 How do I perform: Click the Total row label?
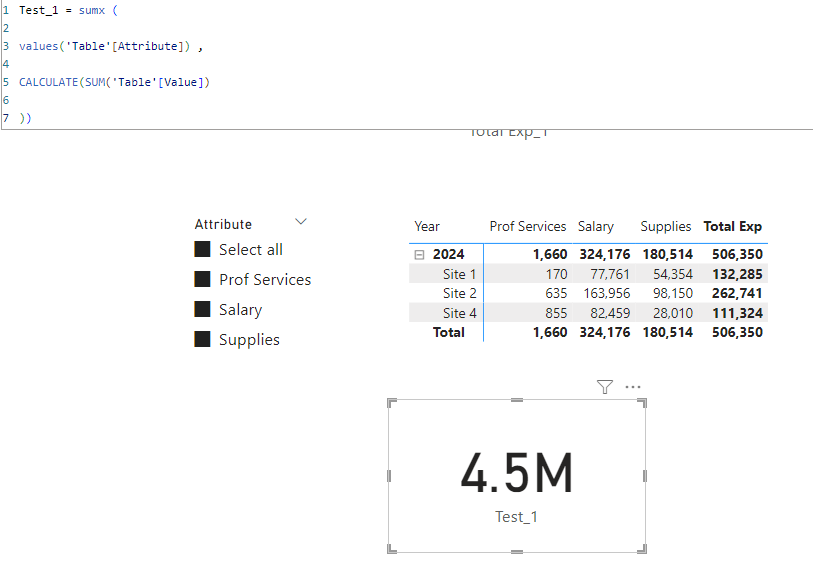(x=448, y=332)
